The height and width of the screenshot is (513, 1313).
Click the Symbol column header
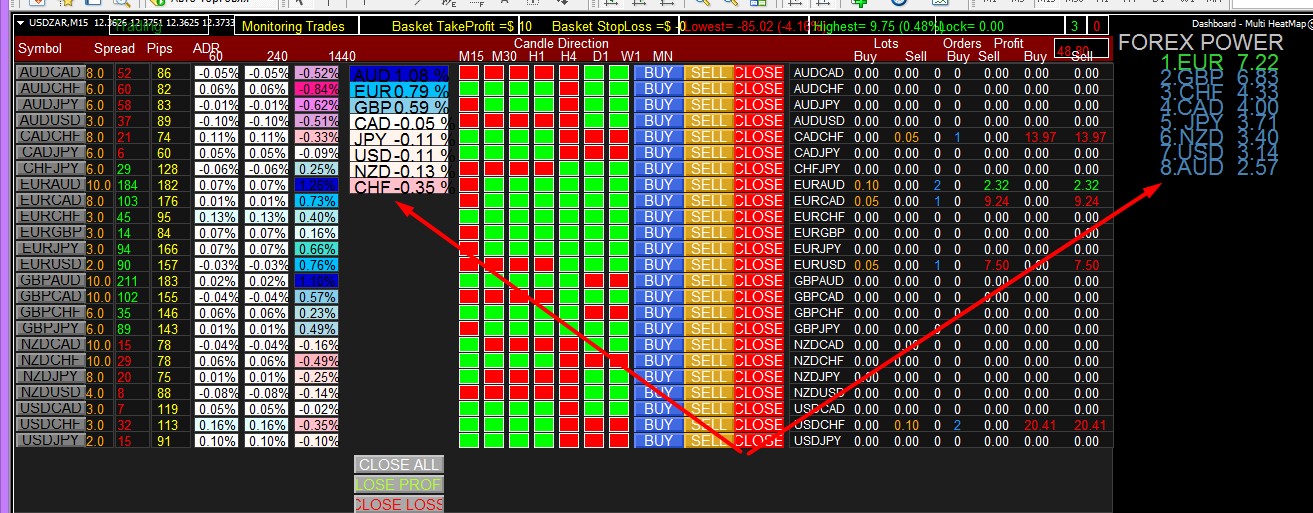click(40, 48)
